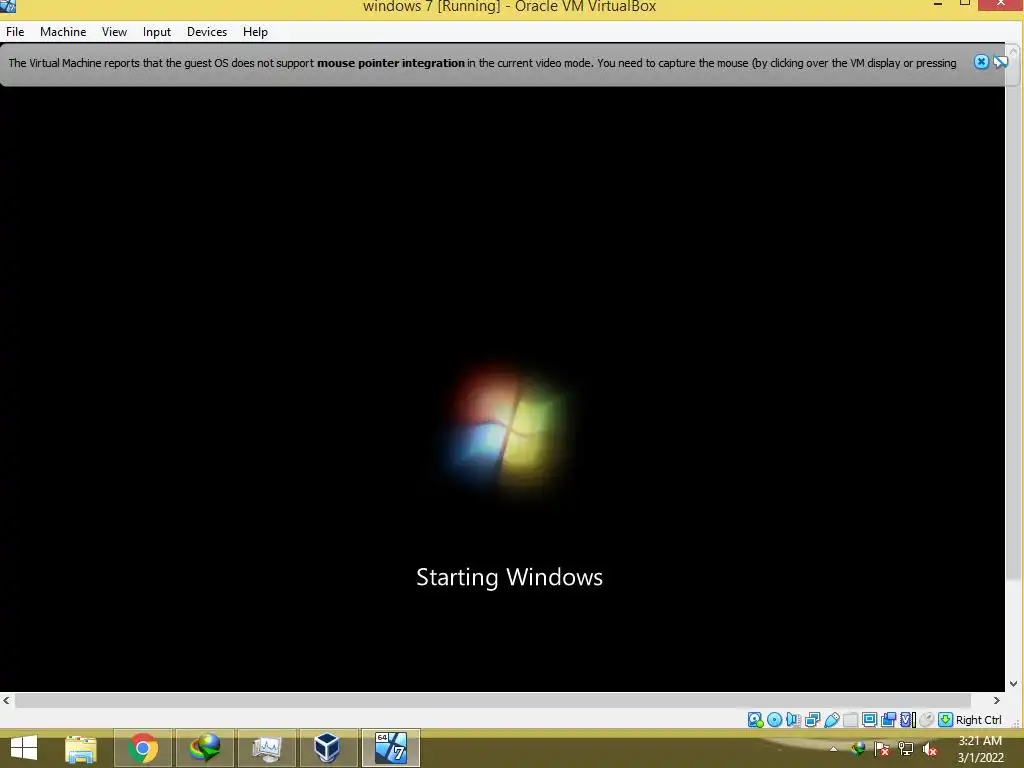
Task: Click network adapters status icon
Action: (x=812, y=720)
